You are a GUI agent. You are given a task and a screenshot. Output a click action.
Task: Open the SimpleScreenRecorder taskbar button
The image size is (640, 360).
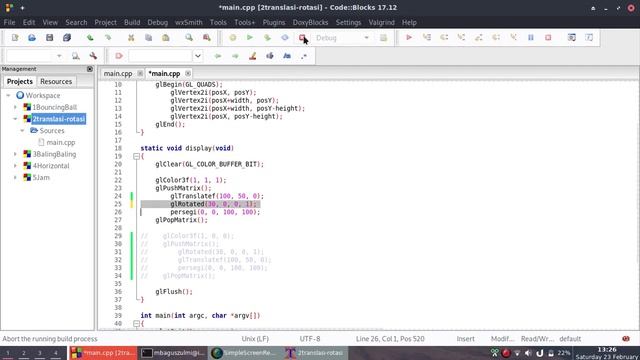(244, 353)
